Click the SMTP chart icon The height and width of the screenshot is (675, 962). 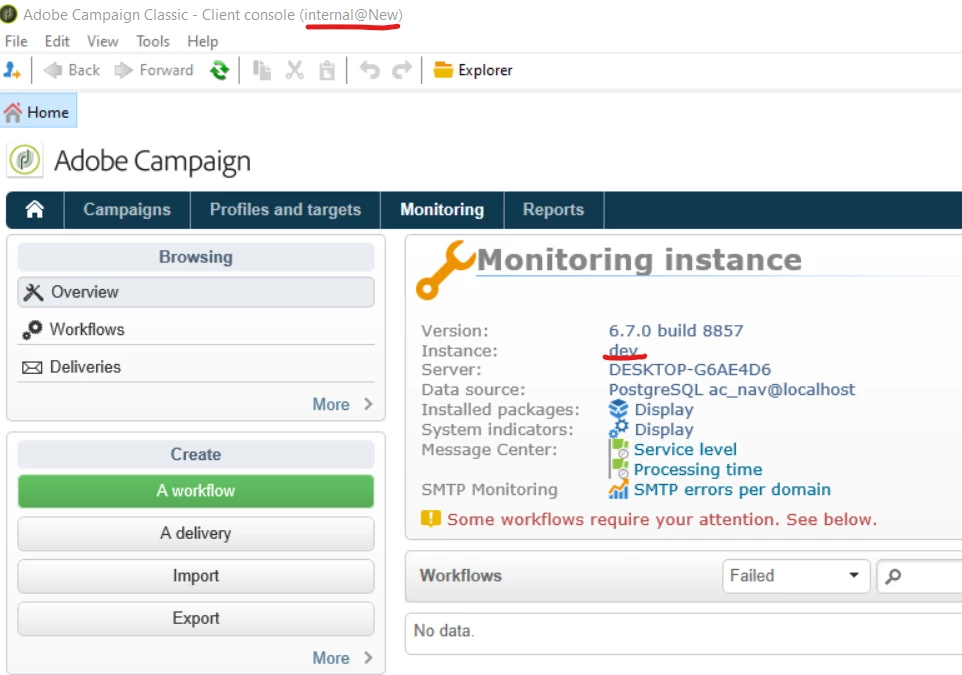coord(618,490)
